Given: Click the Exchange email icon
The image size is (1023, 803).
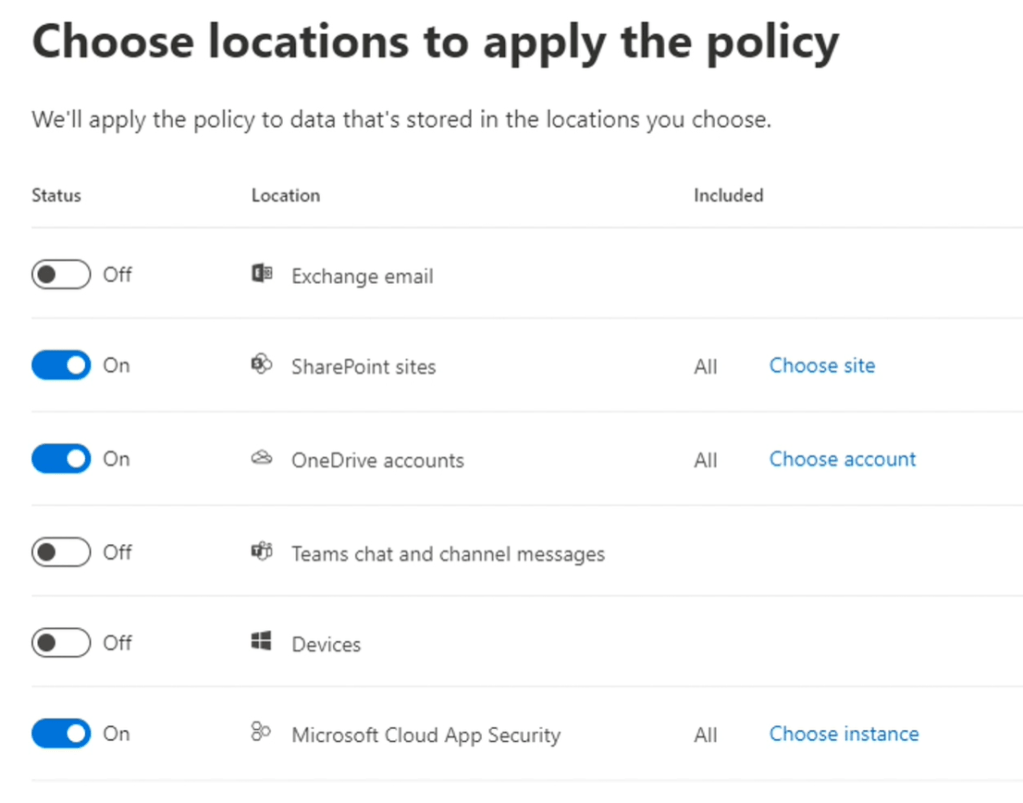Looking at the screenshot, I should [261, 274].
